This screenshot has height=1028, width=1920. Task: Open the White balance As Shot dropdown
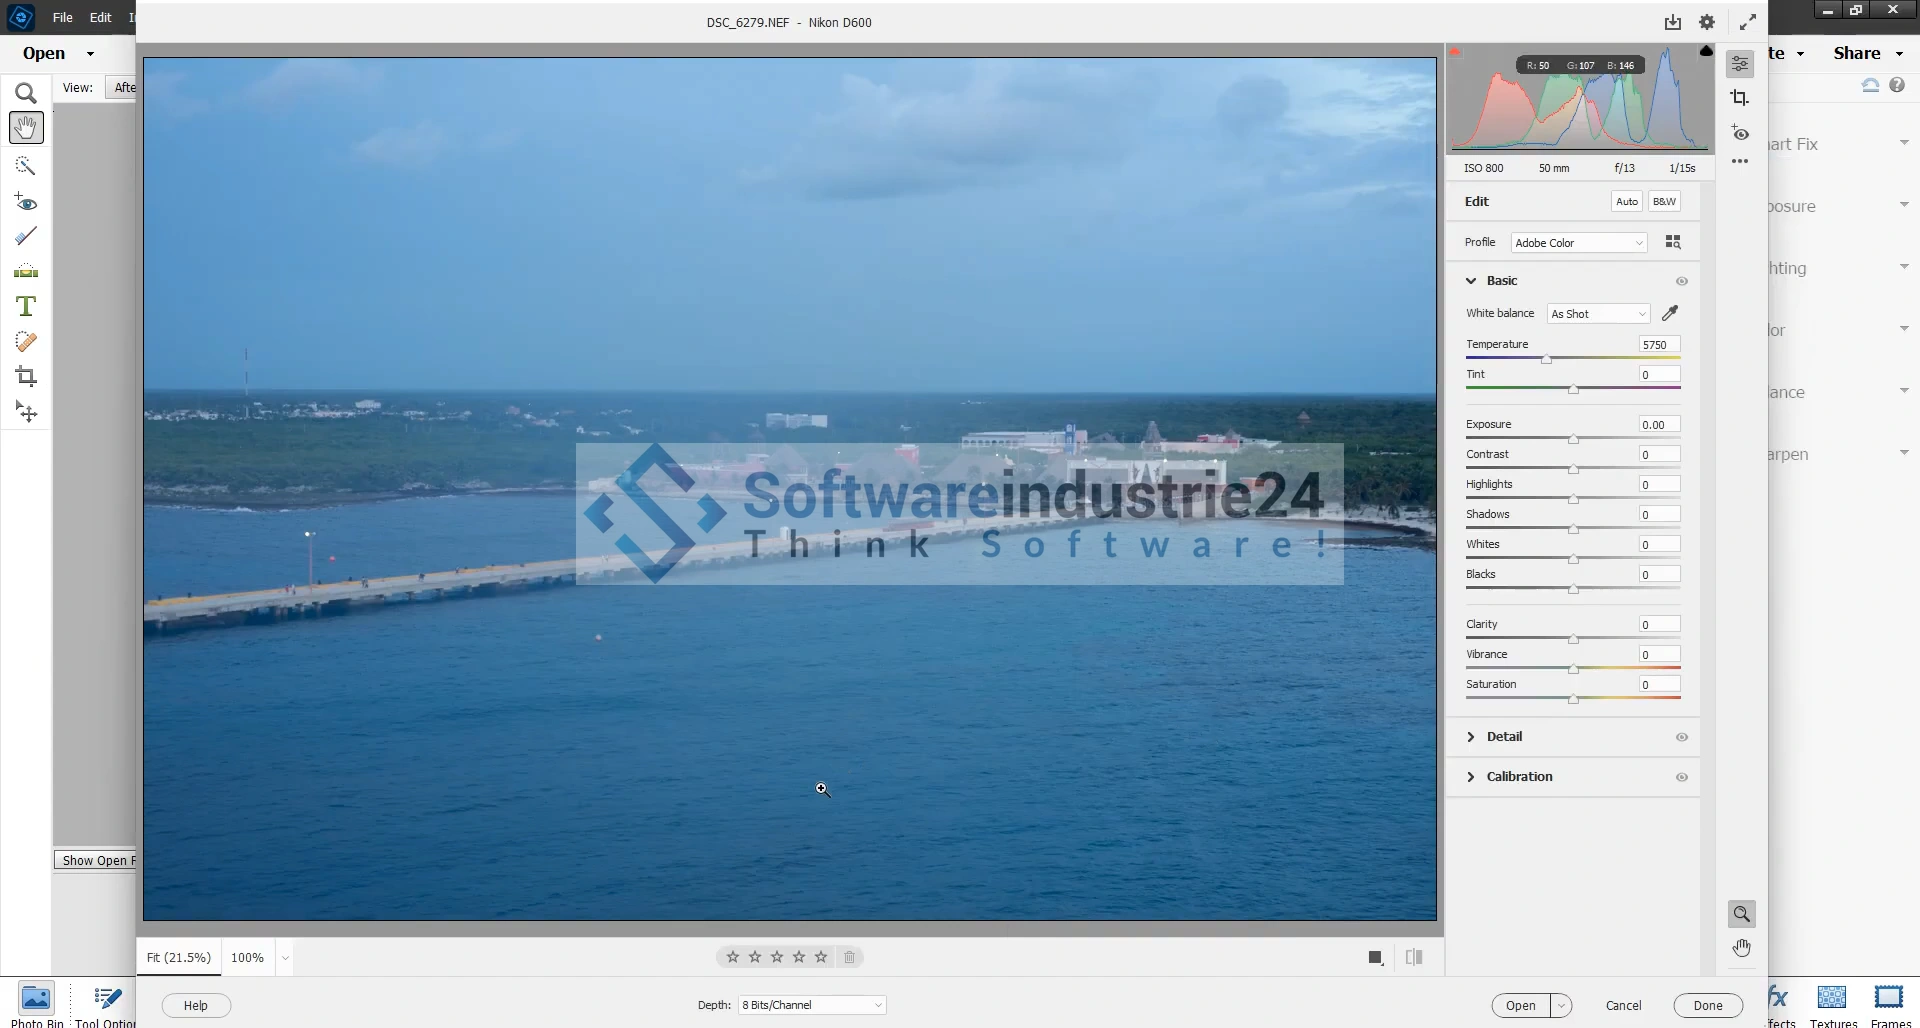click(1597, 314)
